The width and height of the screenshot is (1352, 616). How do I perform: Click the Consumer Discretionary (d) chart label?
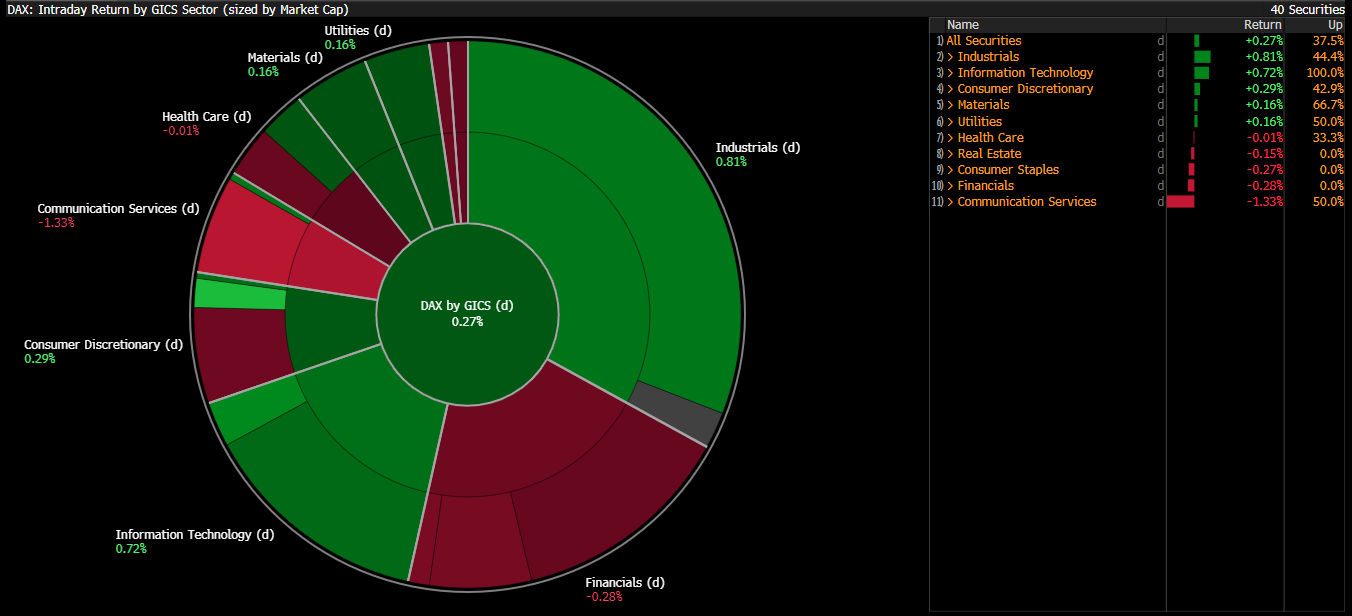(x=104, y=345)
